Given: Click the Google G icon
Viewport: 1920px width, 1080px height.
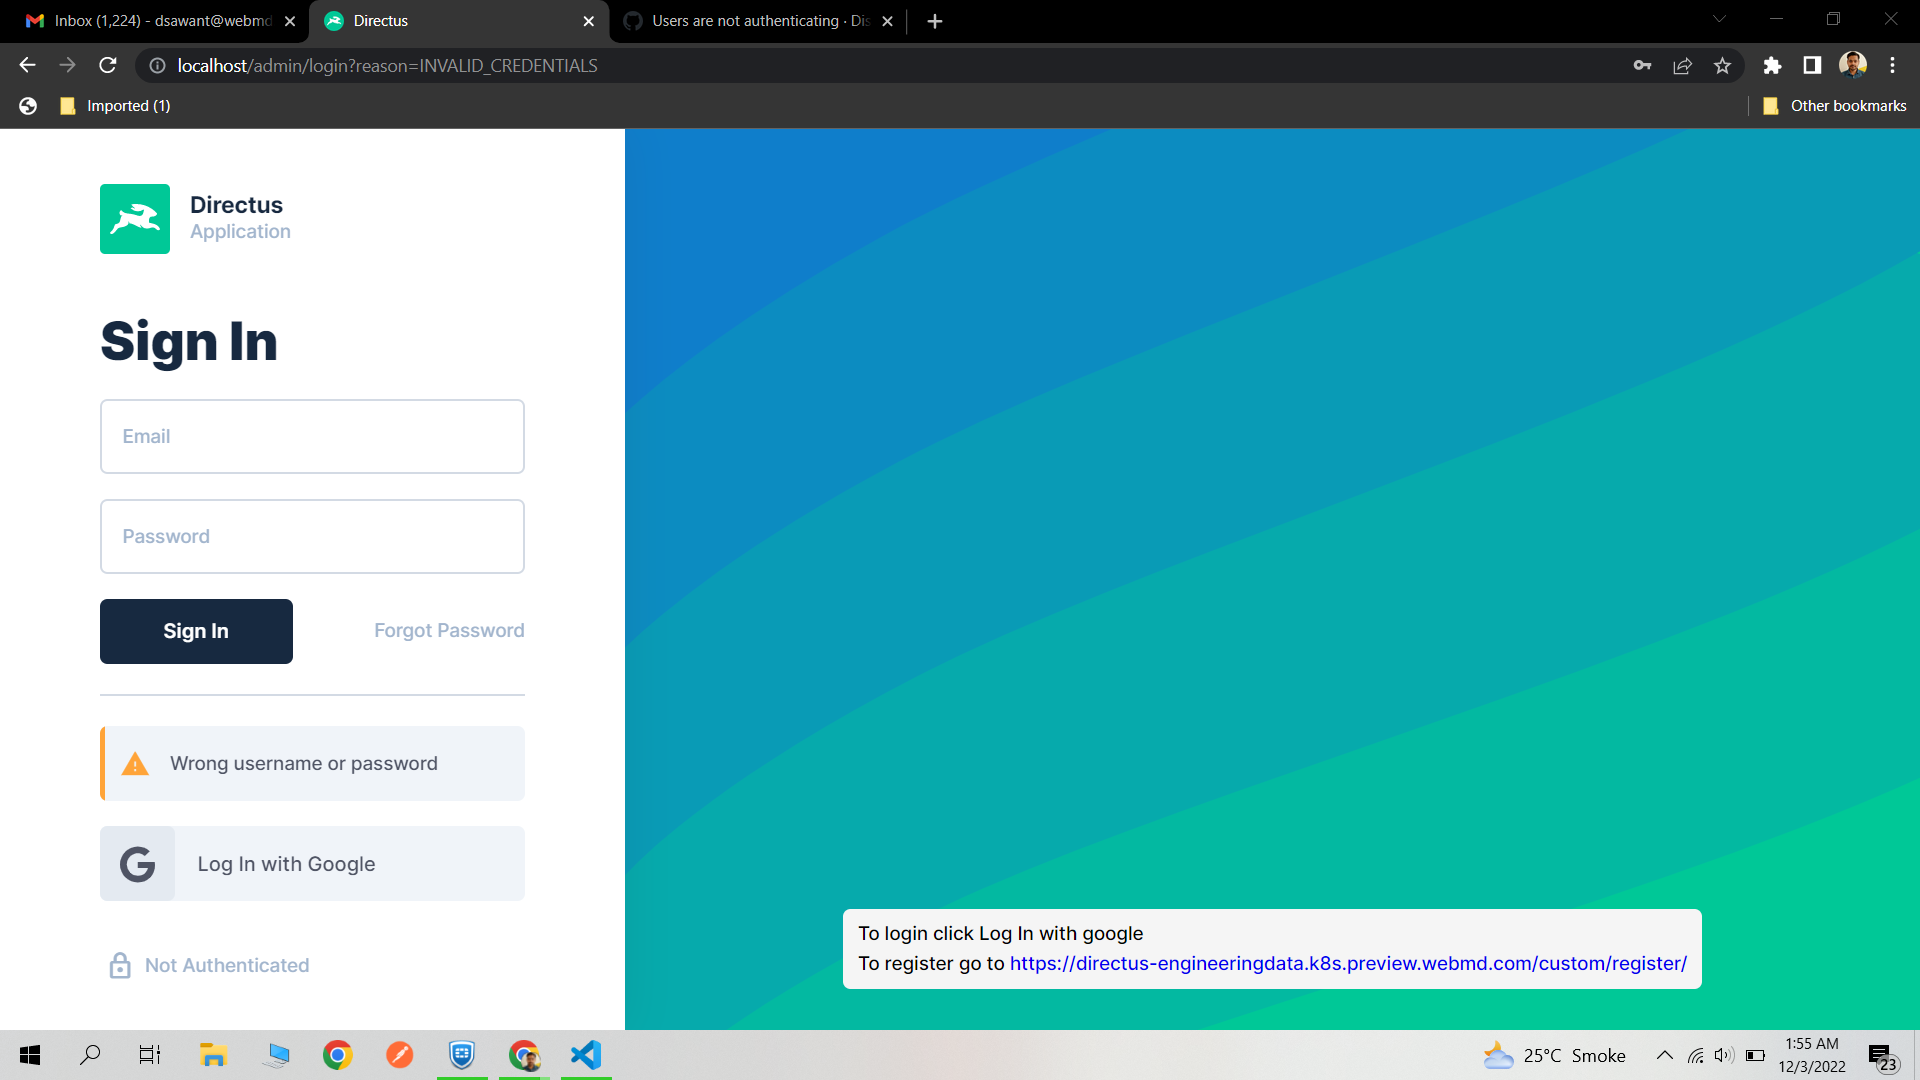Looking at the screenshot, I should click(137, 864).
